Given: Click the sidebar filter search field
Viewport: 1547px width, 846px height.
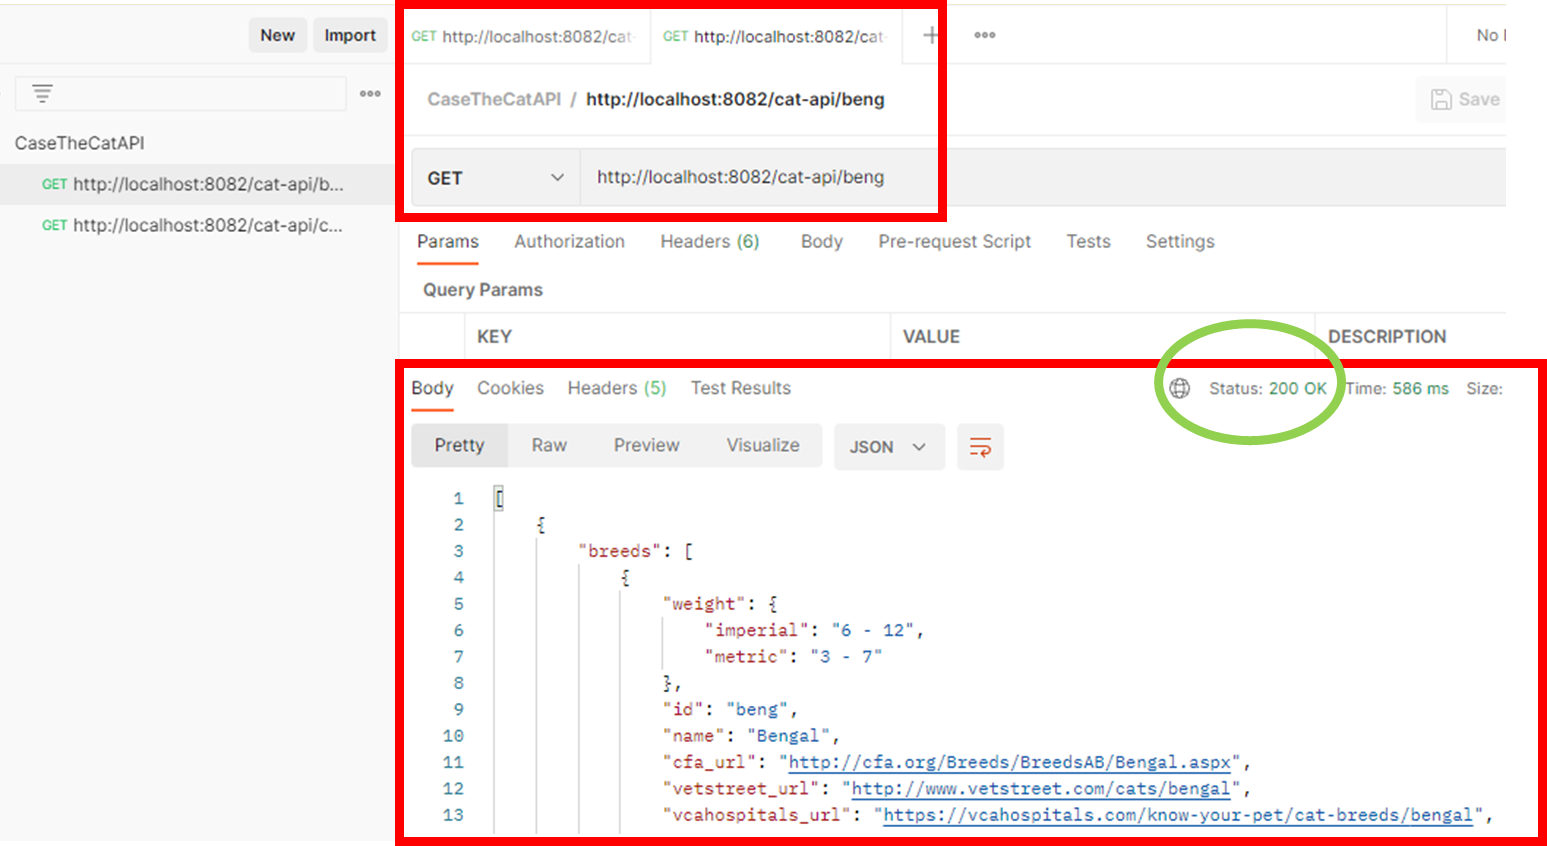Looking at the screenshot, I should (x=181, y=94).
